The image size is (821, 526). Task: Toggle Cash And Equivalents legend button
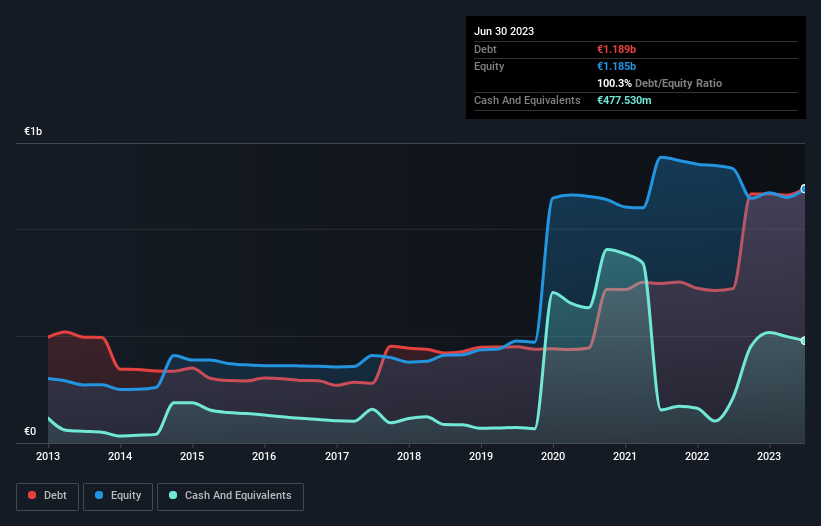230,496
